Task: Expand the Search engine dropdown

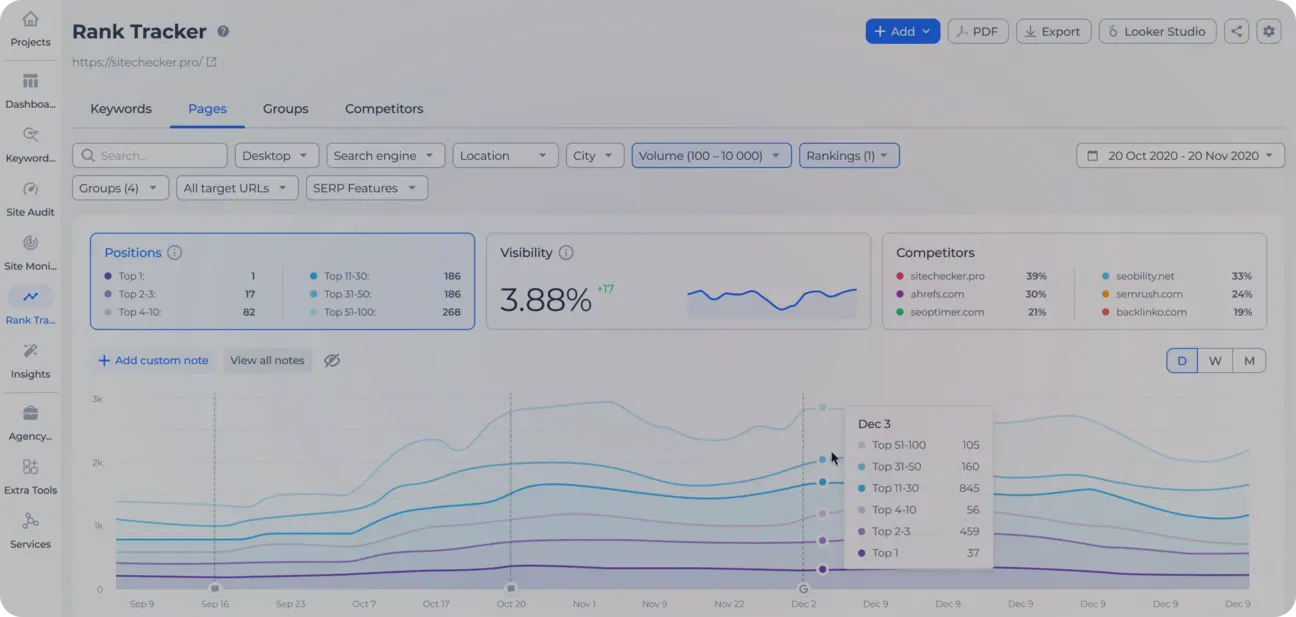Action: [x=385, y=156]
